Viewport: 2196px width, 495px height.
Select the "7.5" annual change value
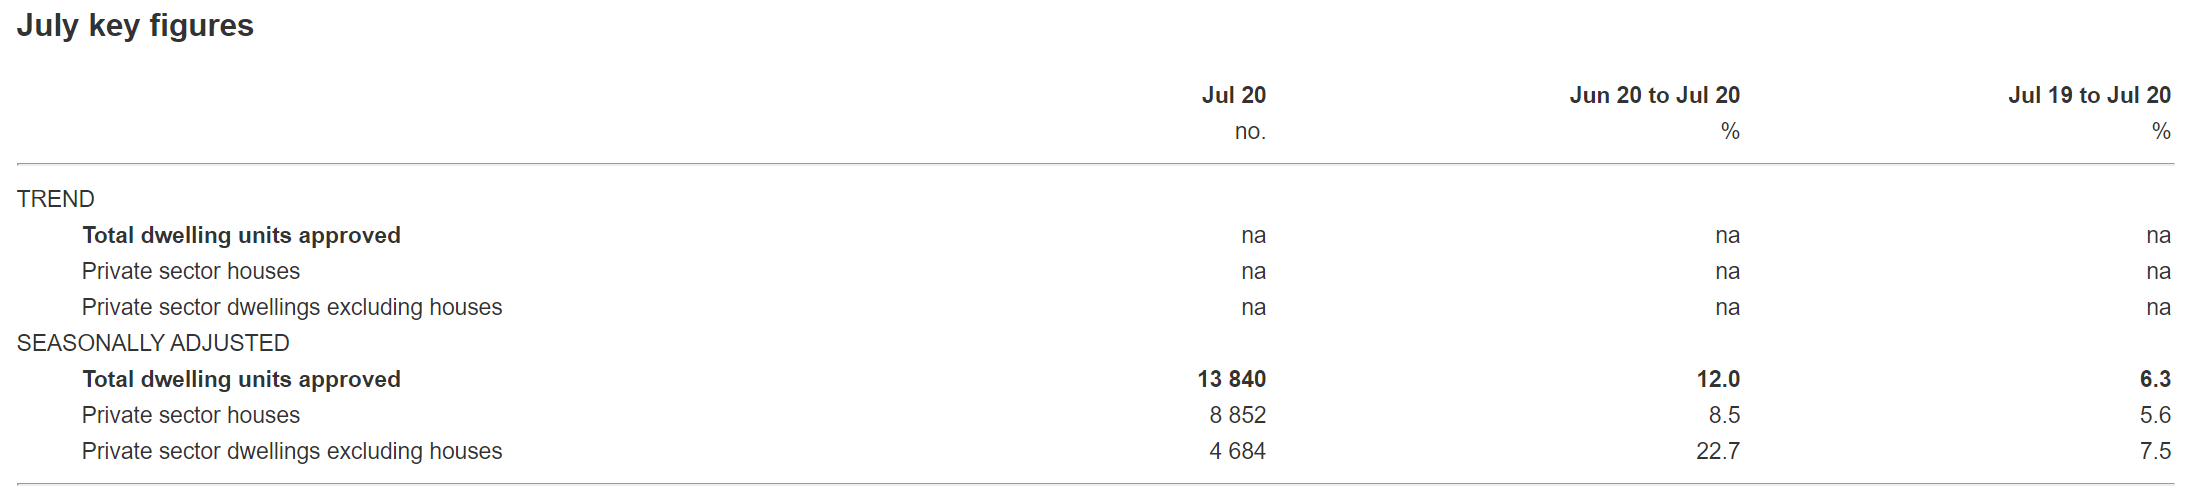point(2155,451)
